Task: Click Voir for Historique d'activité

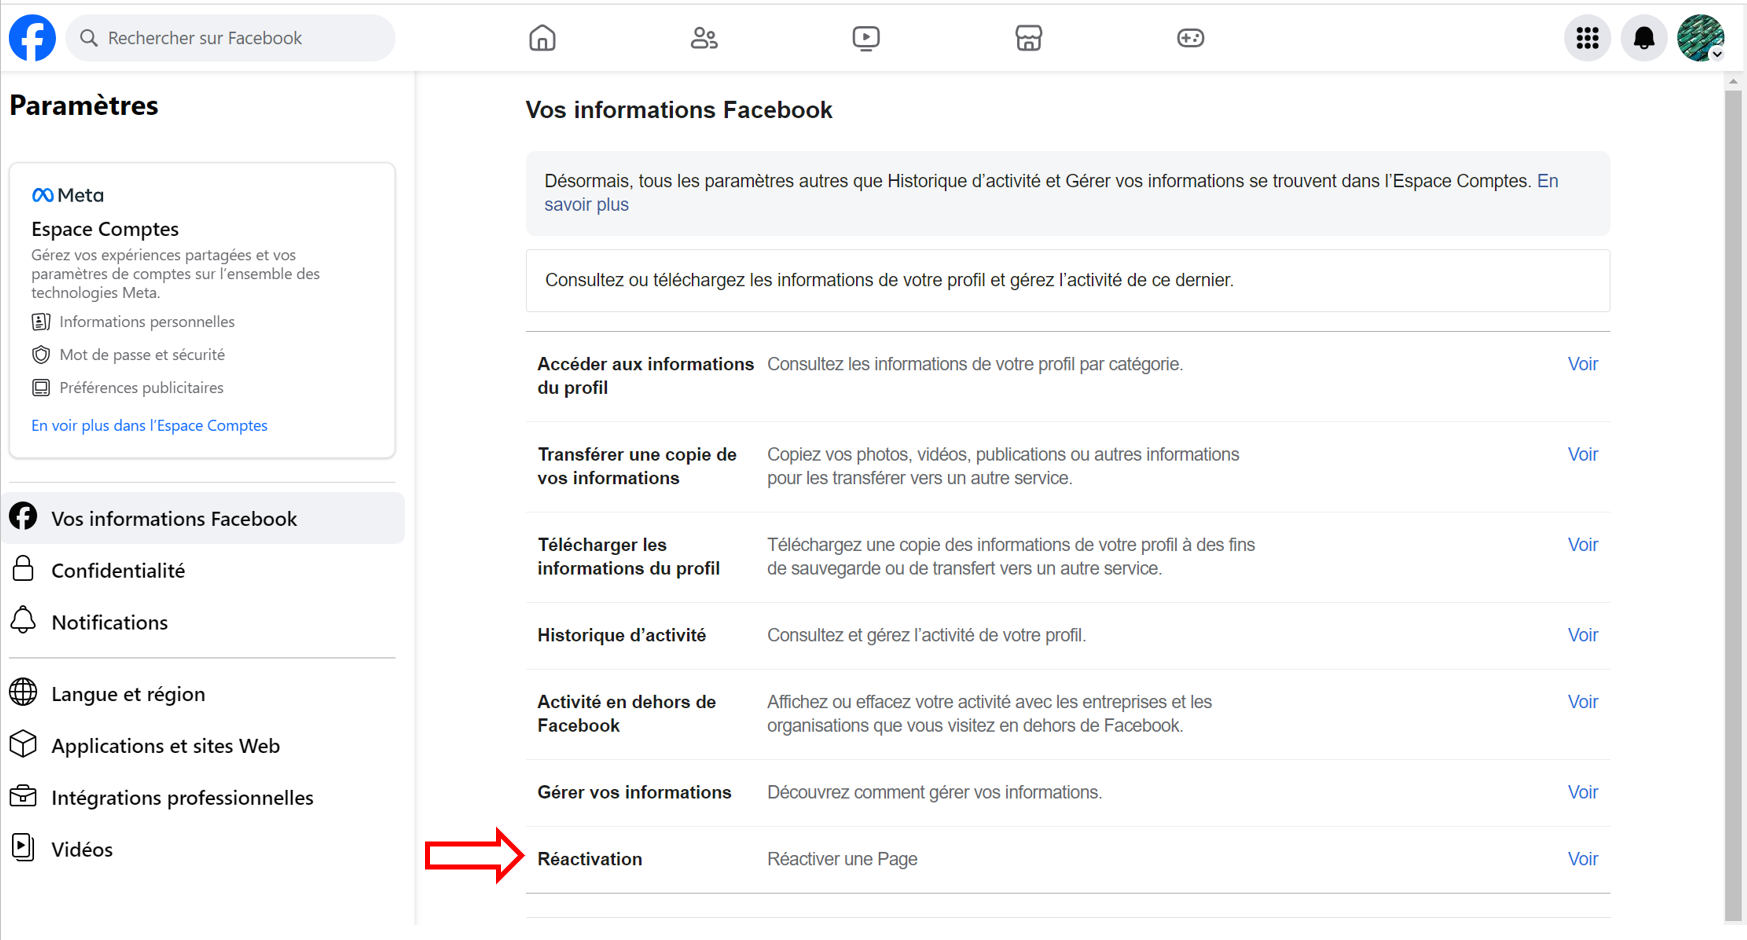Action: [x=1582, y=635]
